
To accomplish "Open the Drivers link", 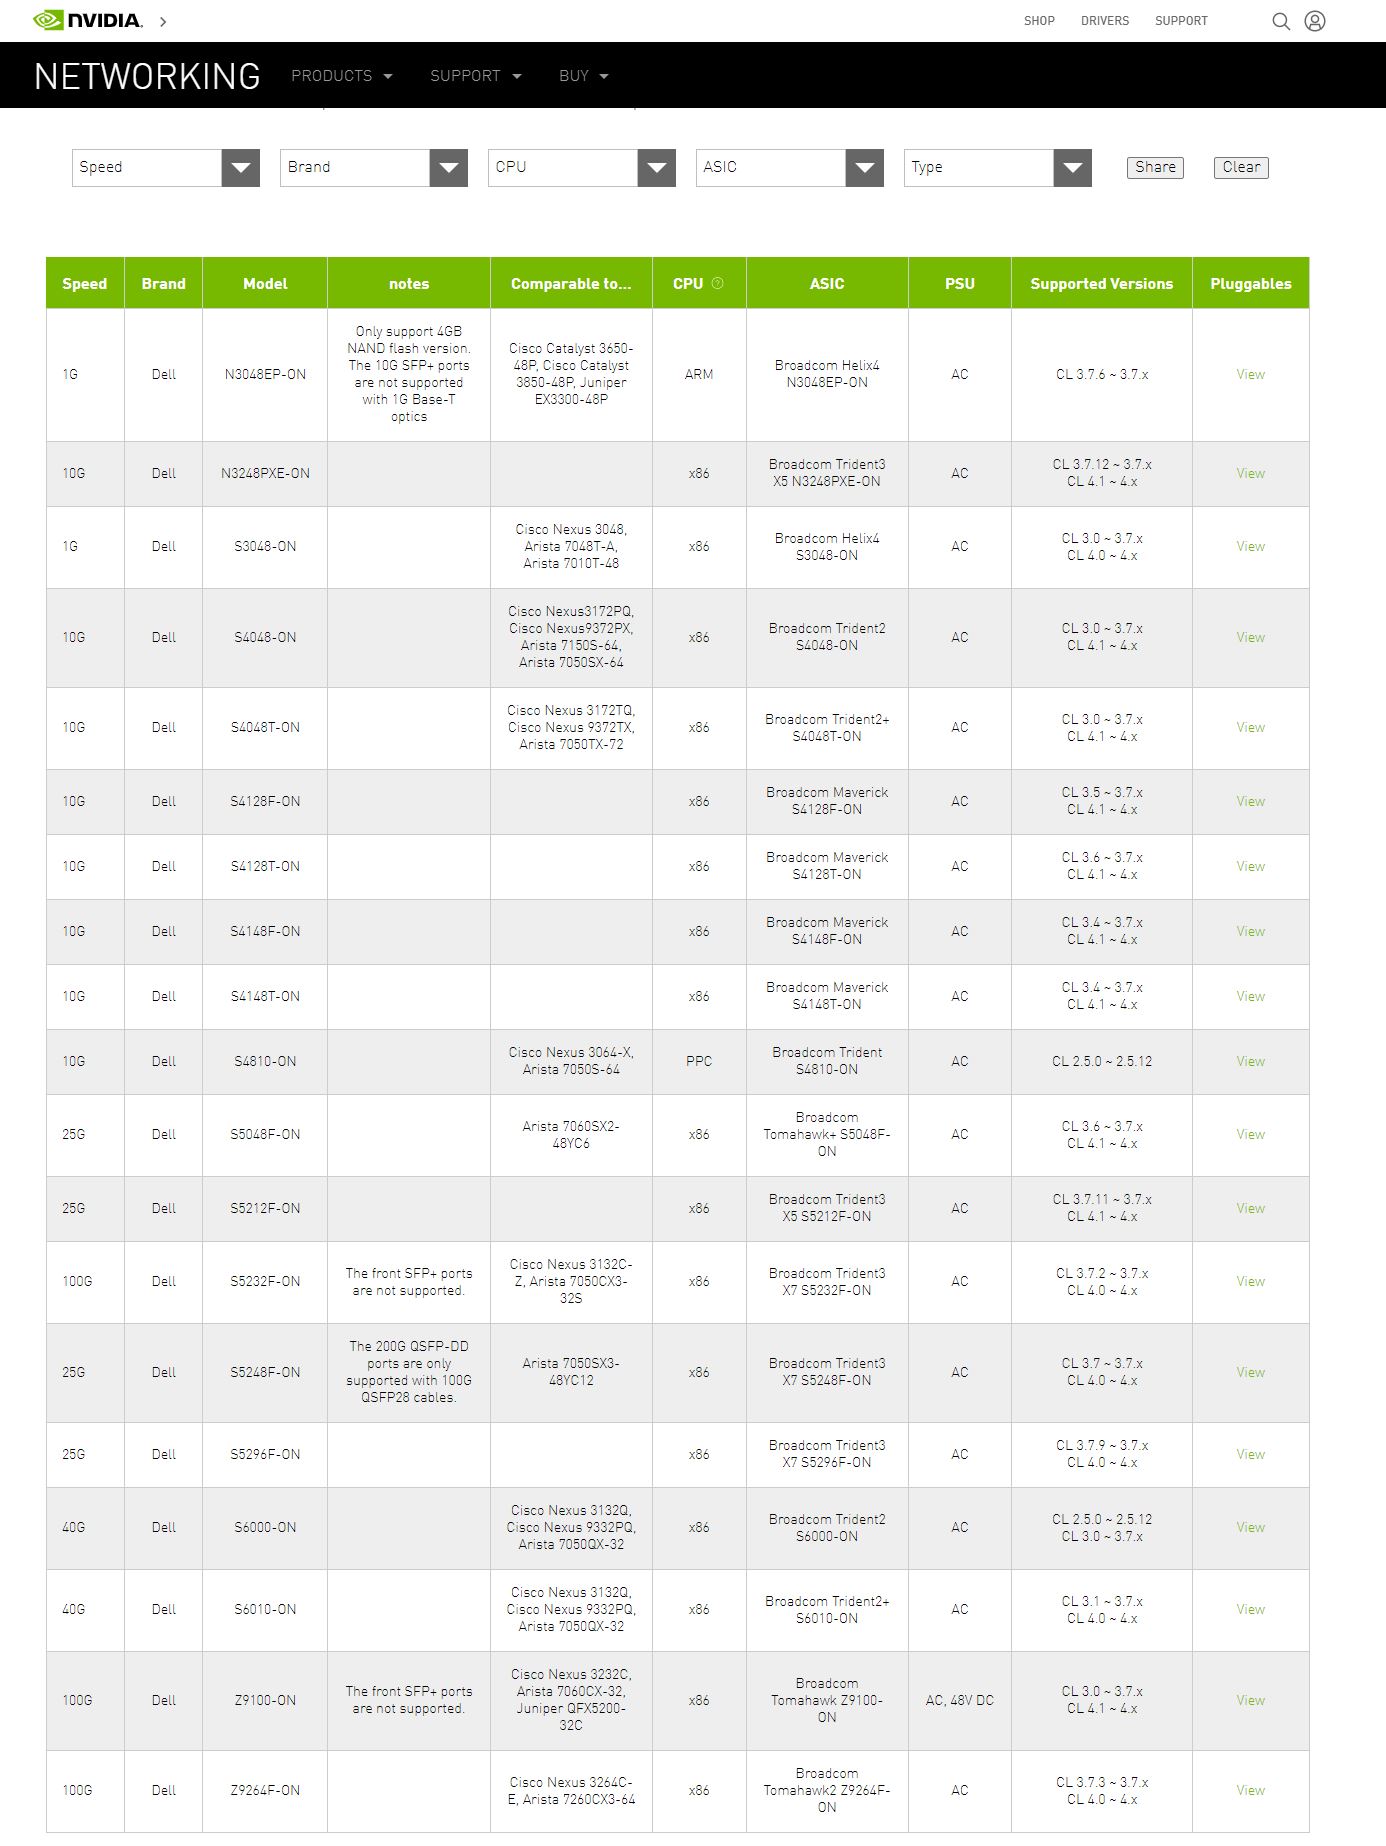I will [1104, 21].
